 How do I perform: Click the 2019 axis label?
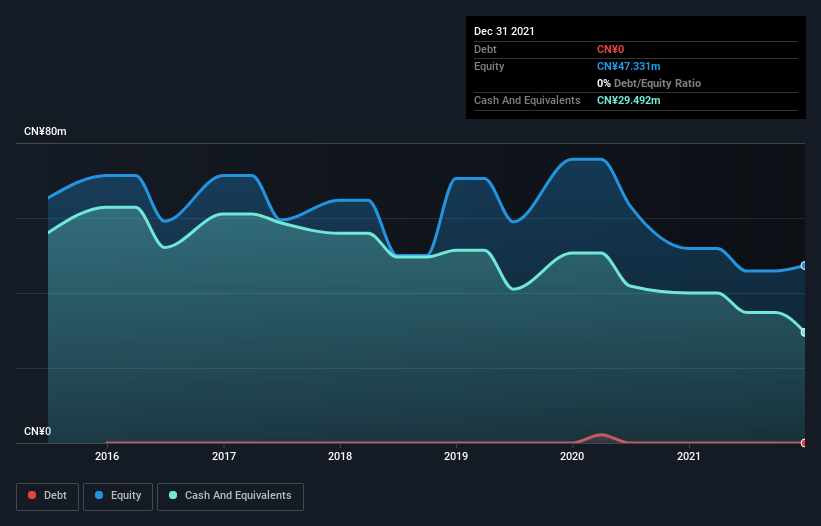(x=456, y=456)
